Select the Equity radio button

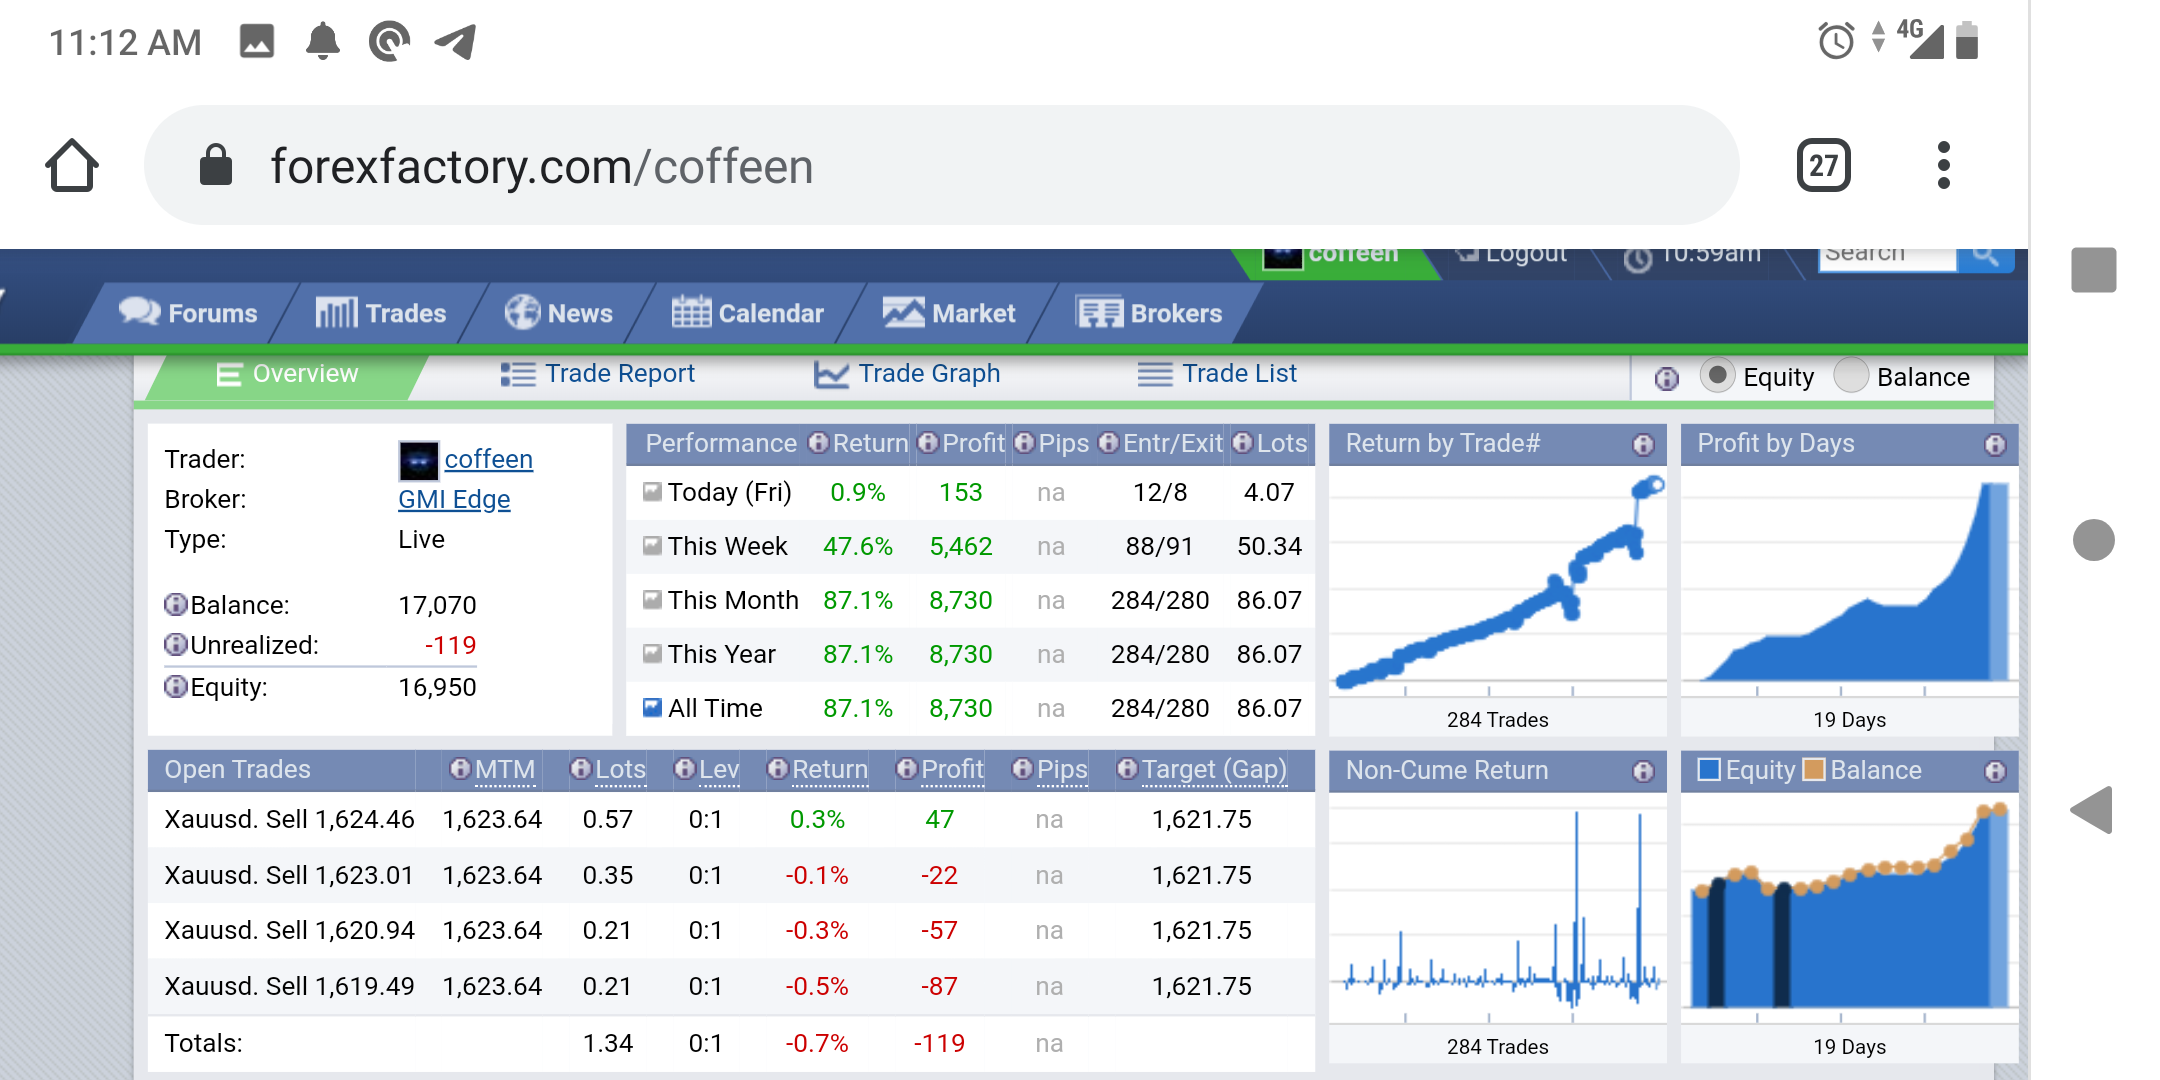coord(1717,376)
